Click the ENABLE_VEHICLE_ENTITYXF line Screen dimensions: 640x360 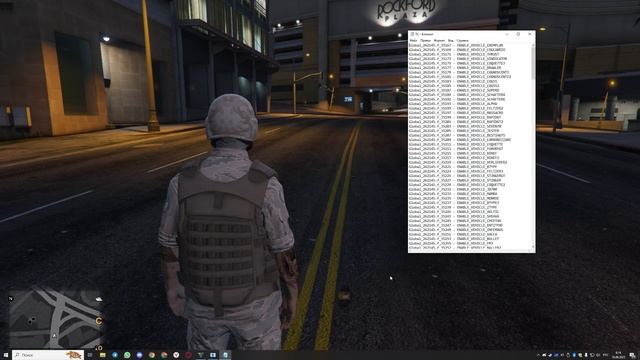(x=456, y=225)
